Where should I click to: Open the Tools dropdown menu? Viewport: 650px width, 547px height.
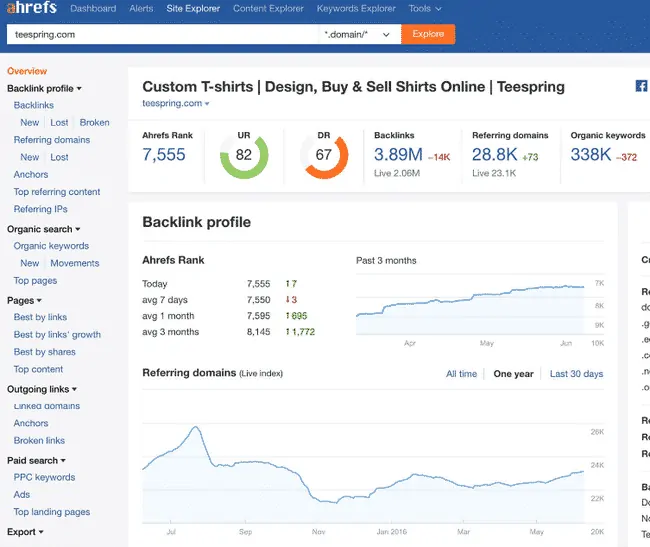point(425,9)
